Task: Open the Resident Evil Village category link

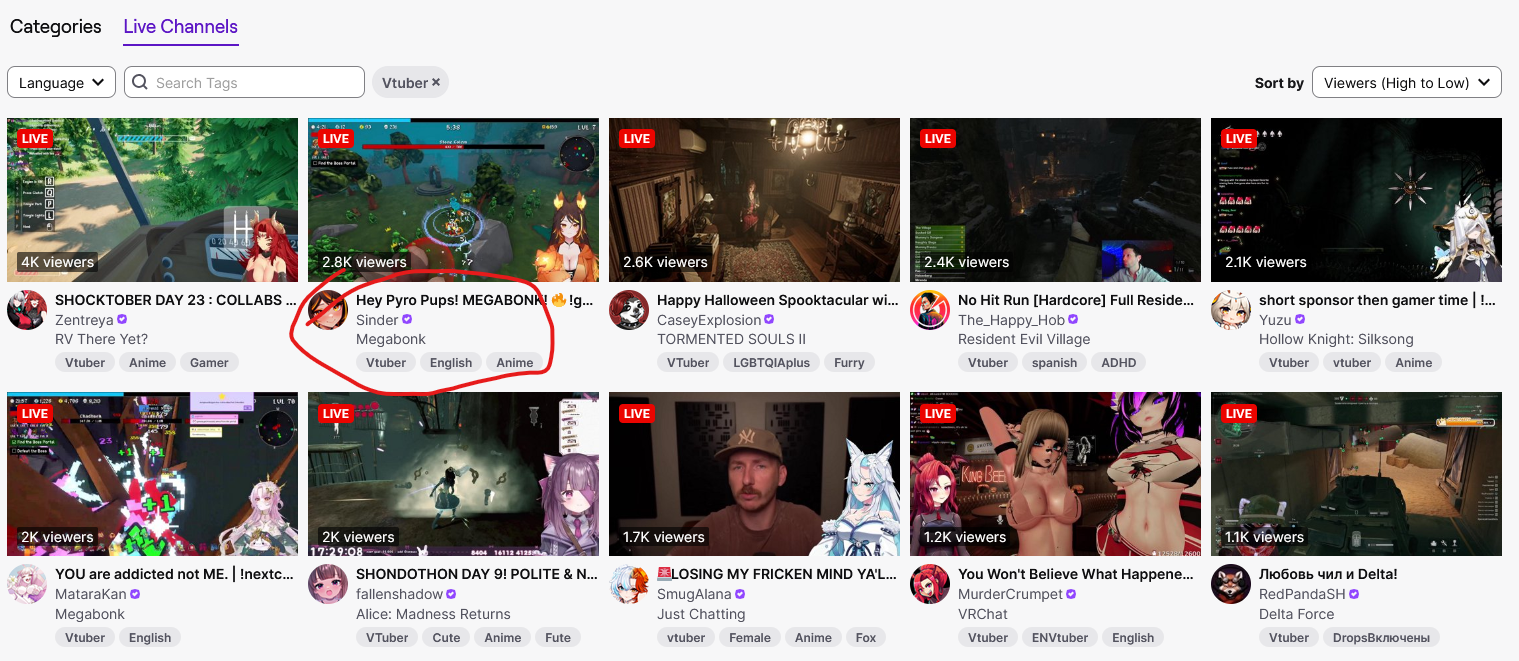Action: [1024, 339]
